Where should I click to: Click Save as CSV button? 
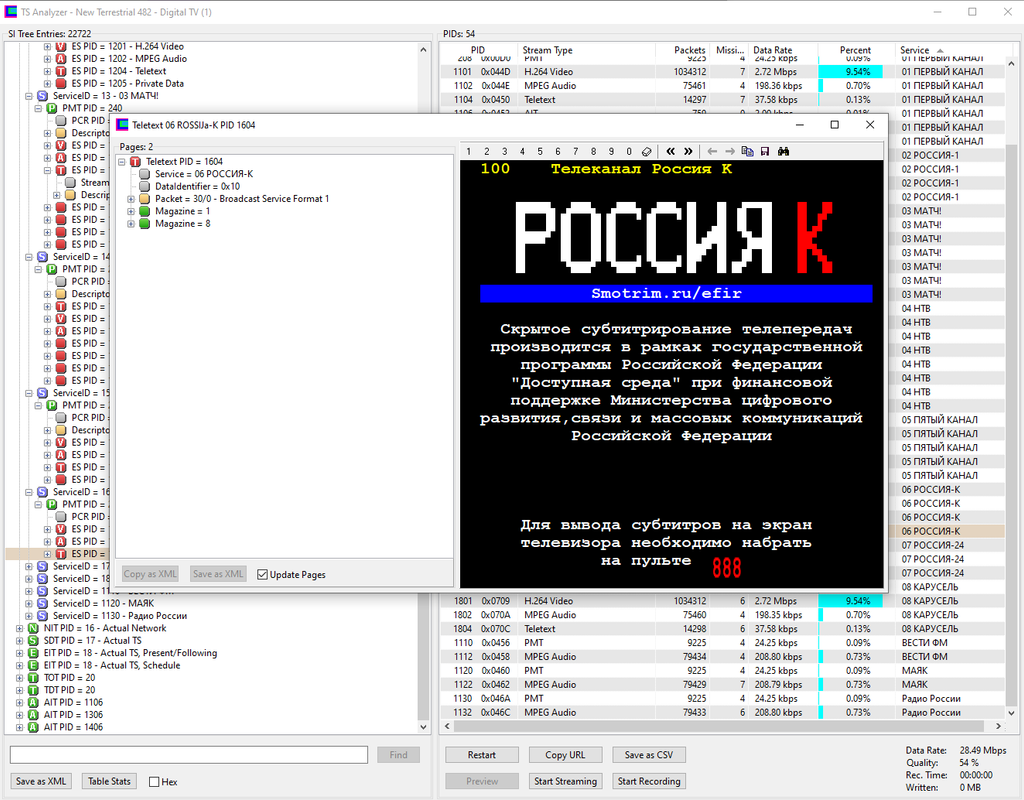(649, 755)
